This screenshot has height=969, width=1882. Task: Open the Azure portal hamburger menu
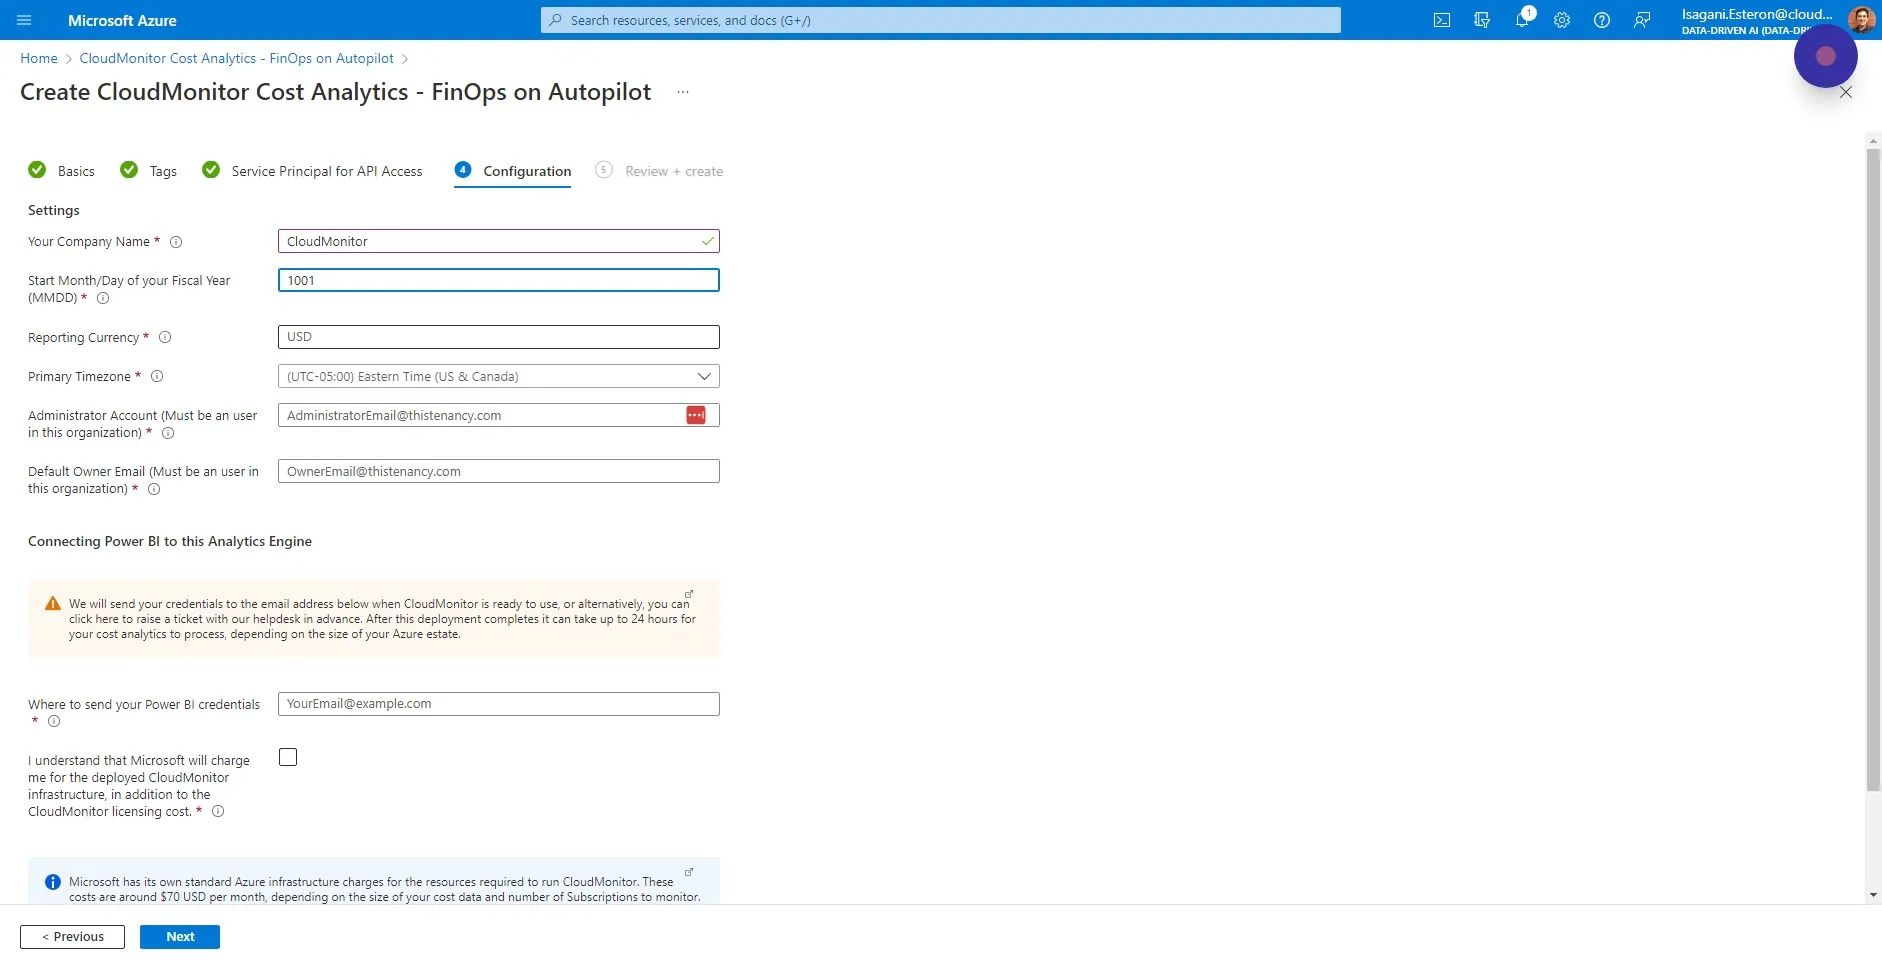pos(25,20)
